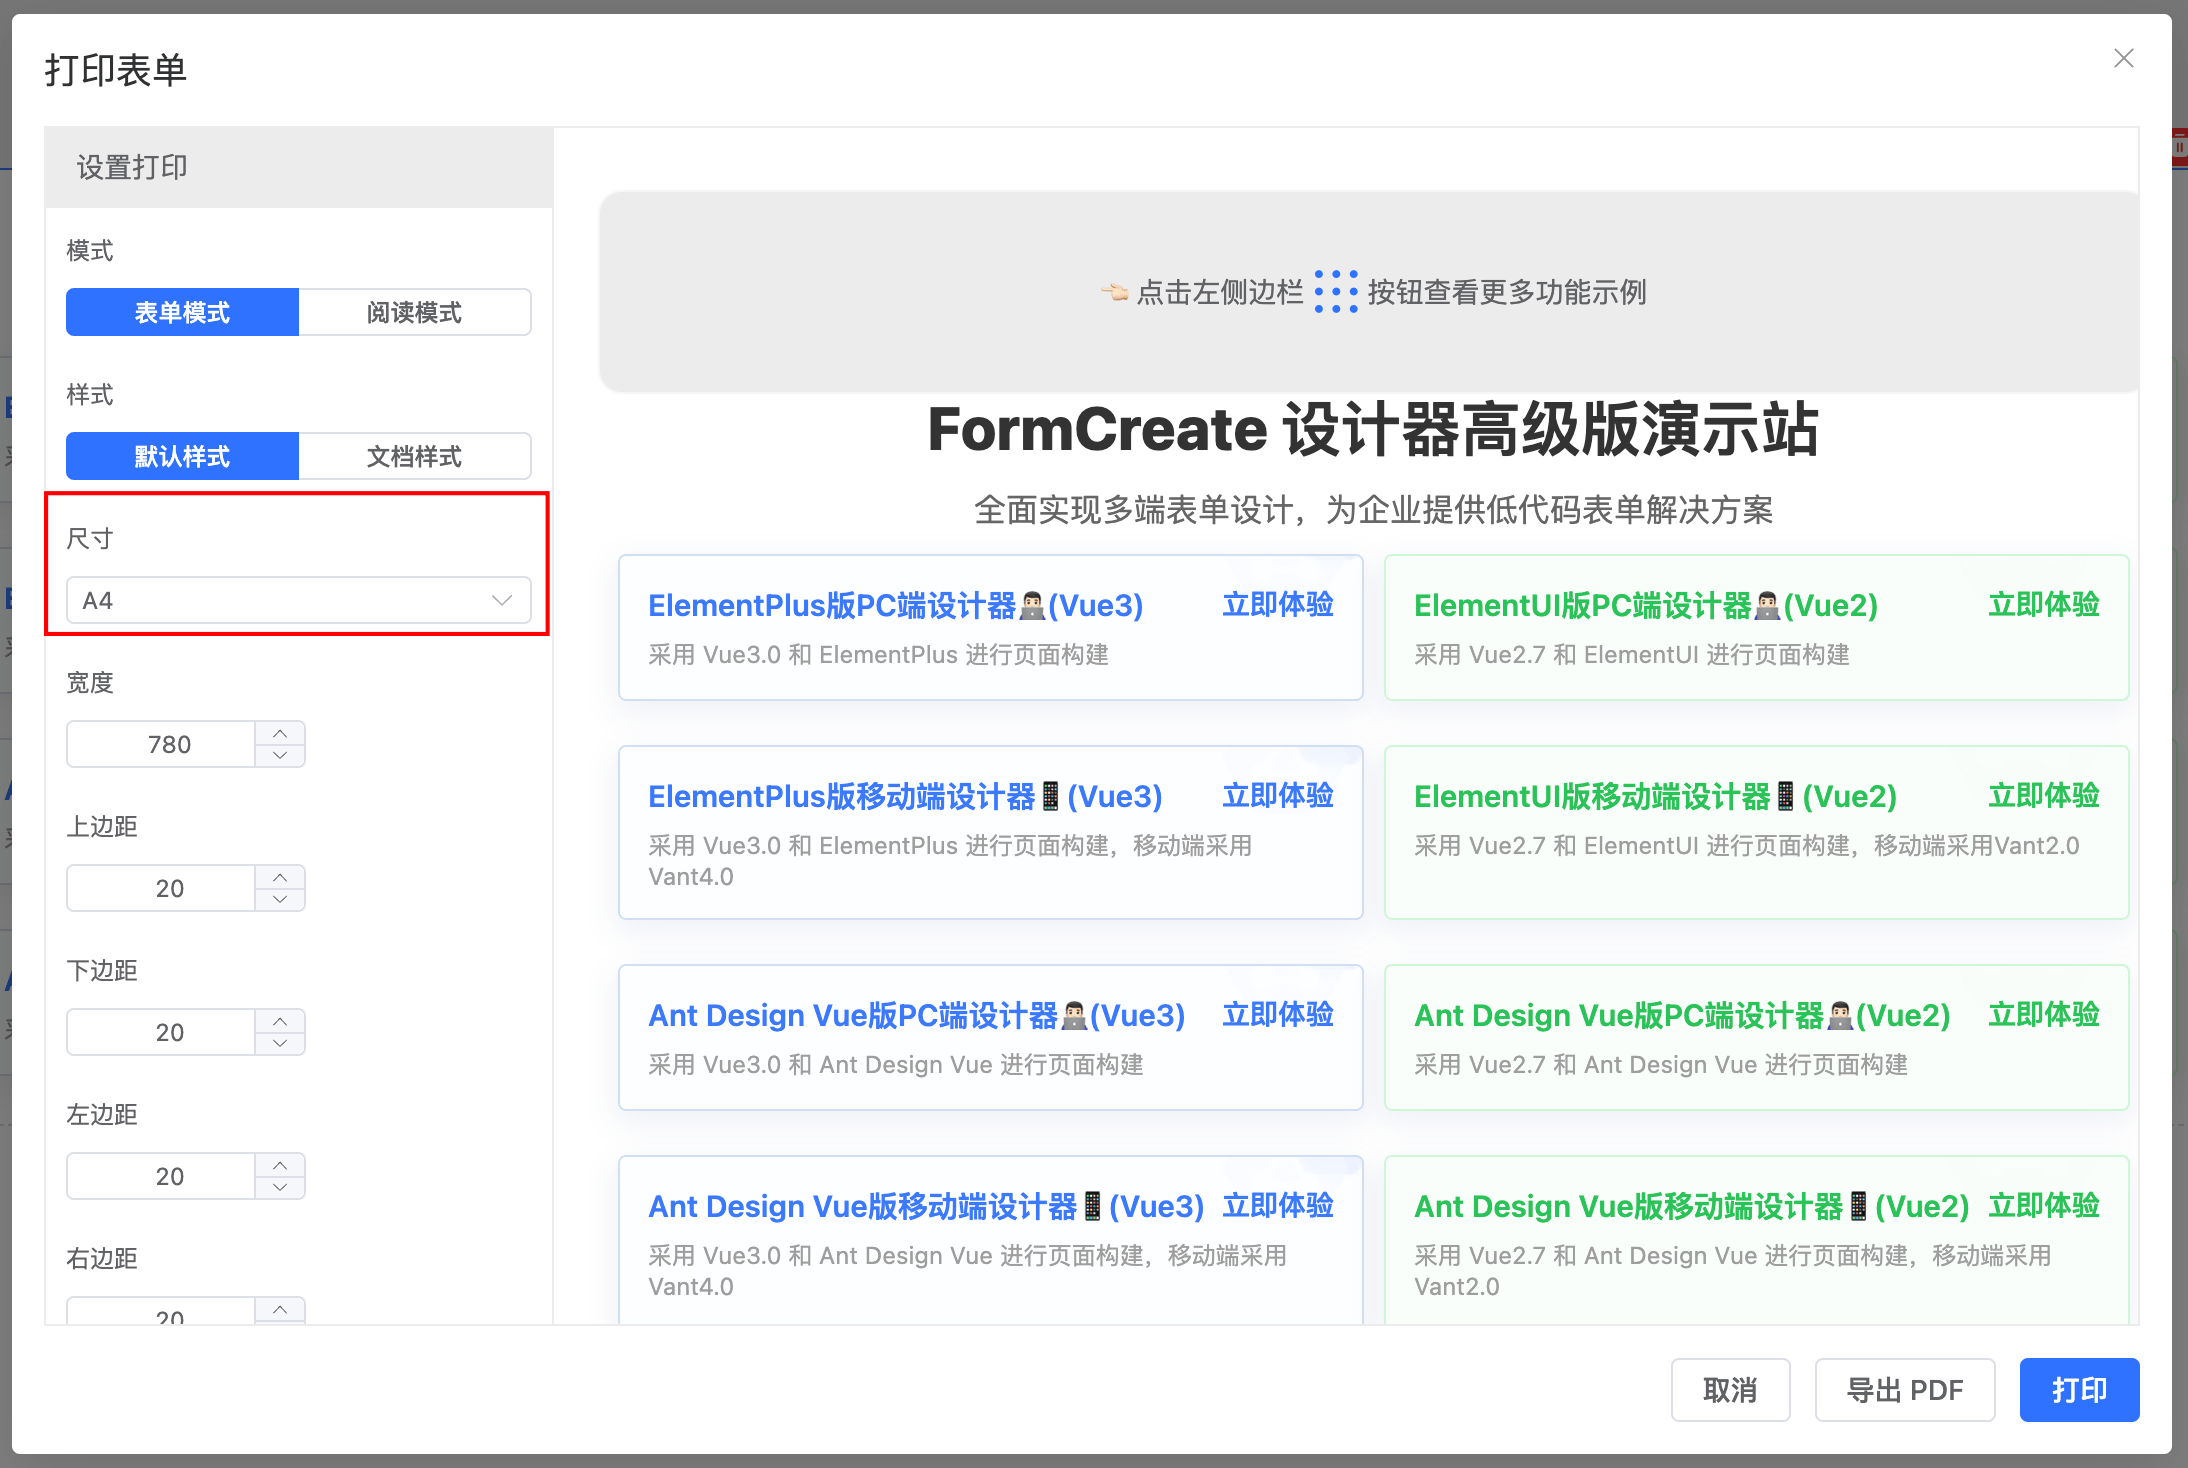Increase 宽度 with up arrow
This screenshot has width=2188, height=1468.
pos(280,733)
